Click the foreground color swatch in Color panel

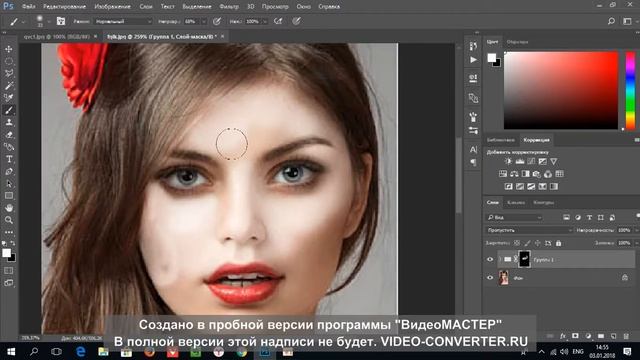pos(492,58)
